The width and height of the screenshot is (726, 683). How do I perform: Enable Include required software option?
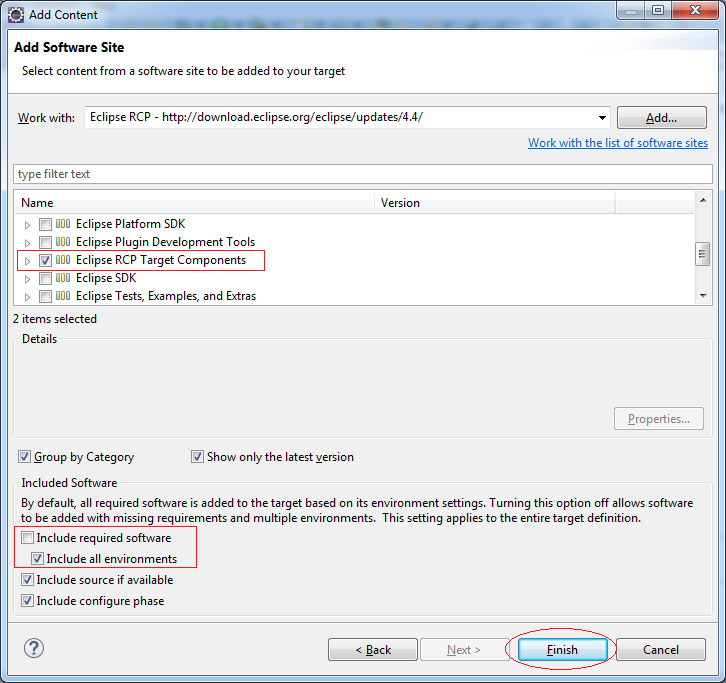[x=27, y=538]
